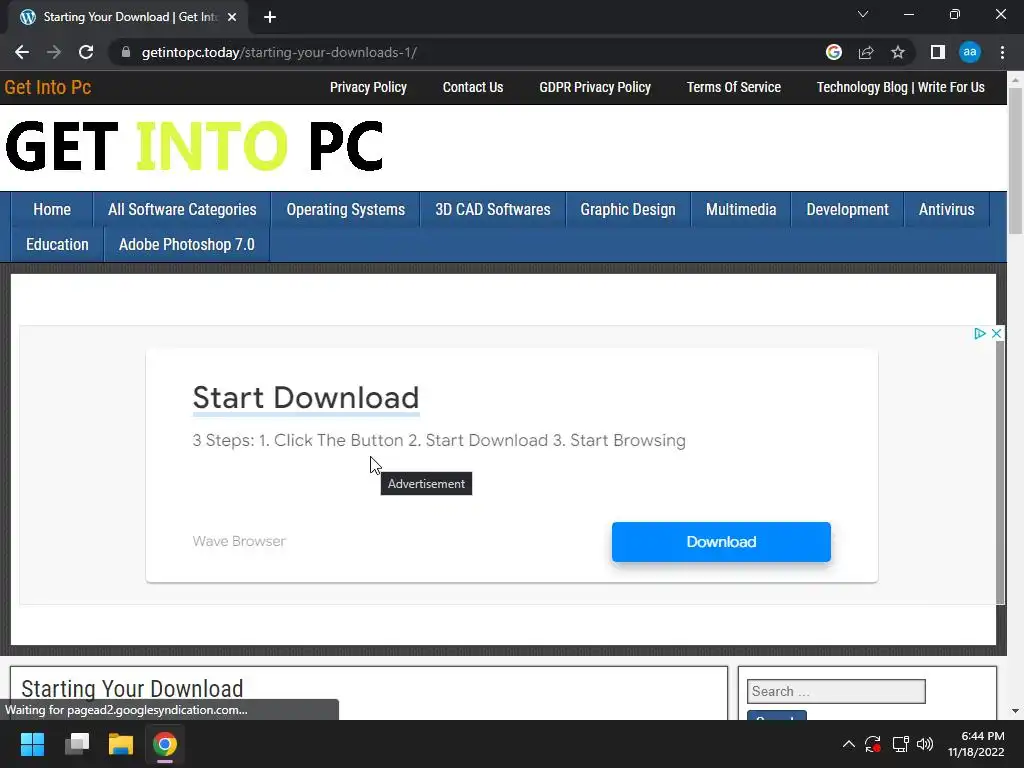Click the GET INTO PC logo
The width and height of the screenshot is (1024, 768).
(x=194, y=146)
